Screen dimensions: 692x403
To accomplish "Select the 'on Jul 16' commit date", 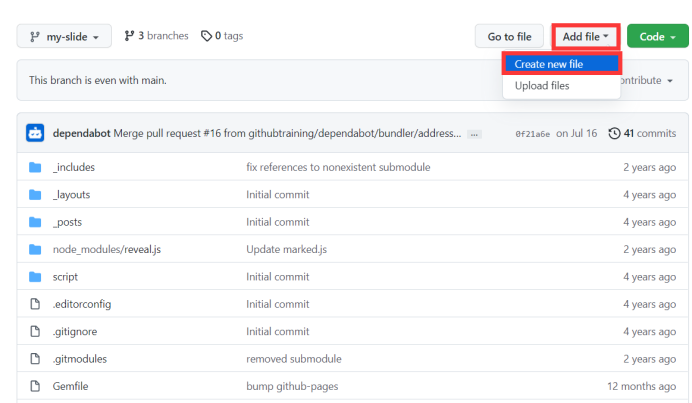I will [x=576, y=133].
